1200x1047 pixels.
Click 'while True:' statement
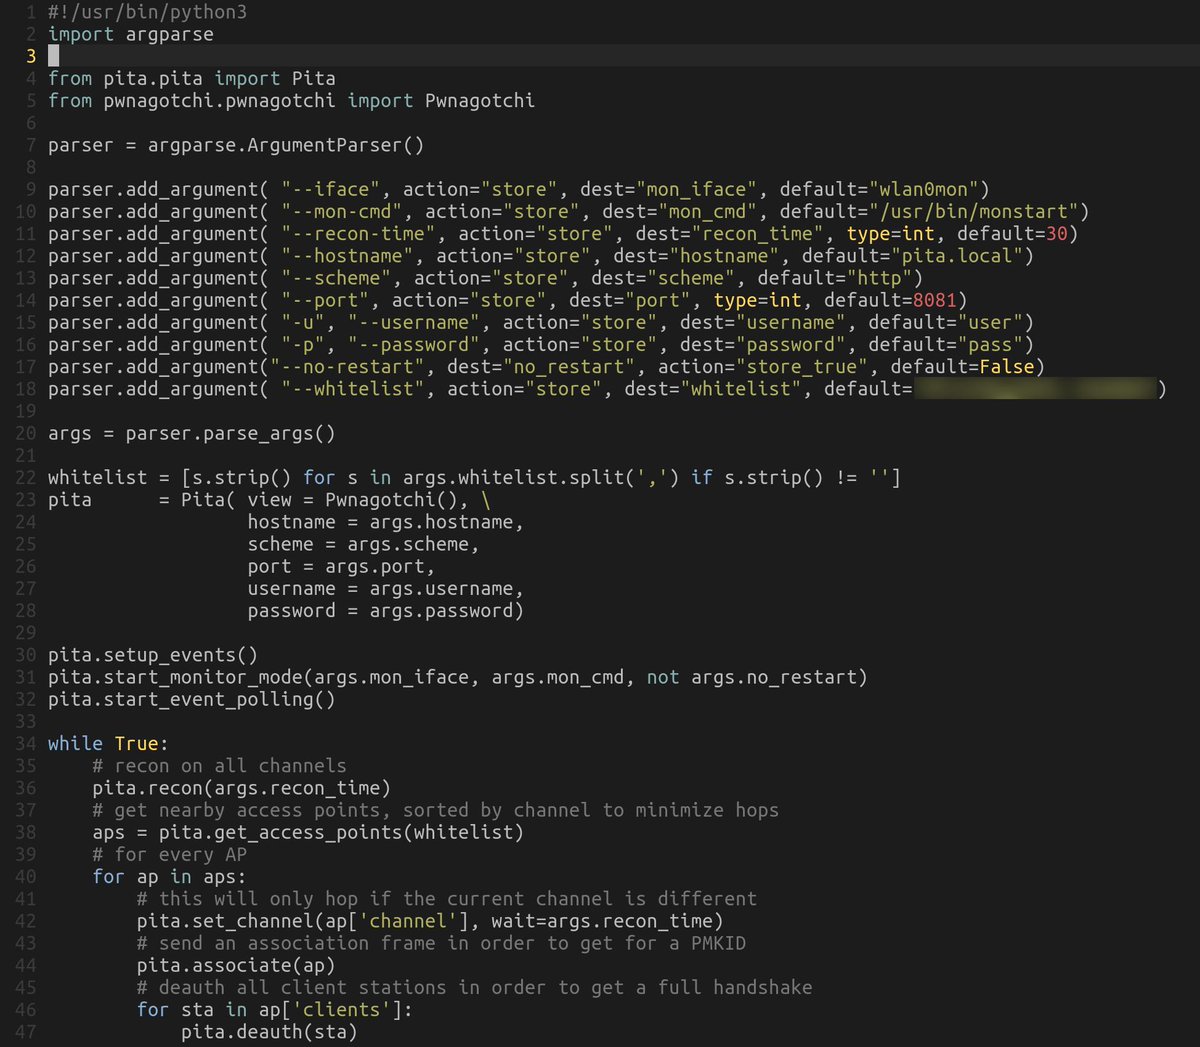tap(108, 743)
